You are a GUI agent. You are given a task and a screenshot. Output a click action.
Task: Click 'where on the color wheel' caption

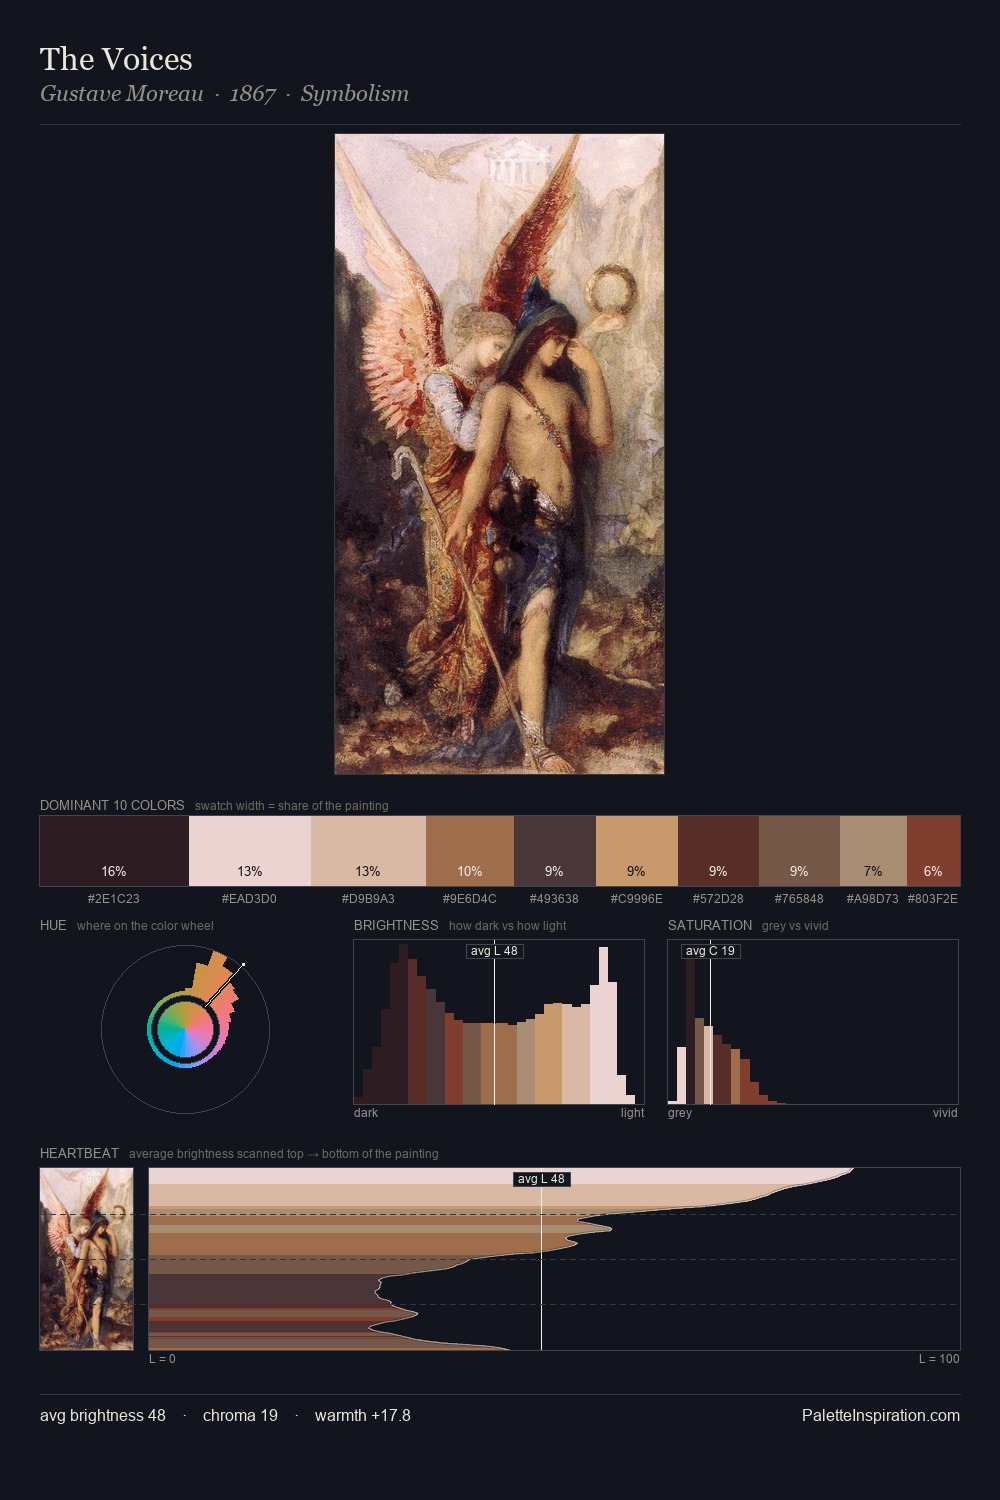pos(145,925)
